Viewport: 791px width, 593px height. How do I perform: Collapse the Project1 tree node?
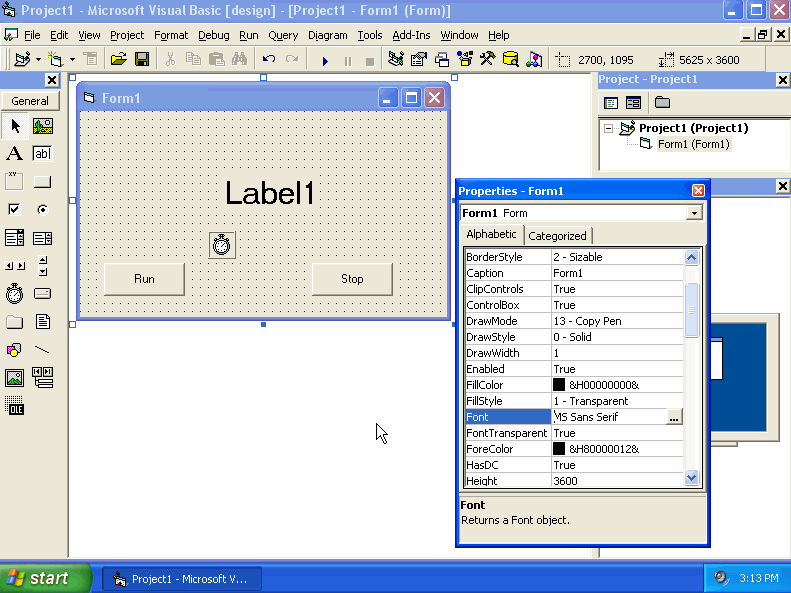(x=608, y=128)
